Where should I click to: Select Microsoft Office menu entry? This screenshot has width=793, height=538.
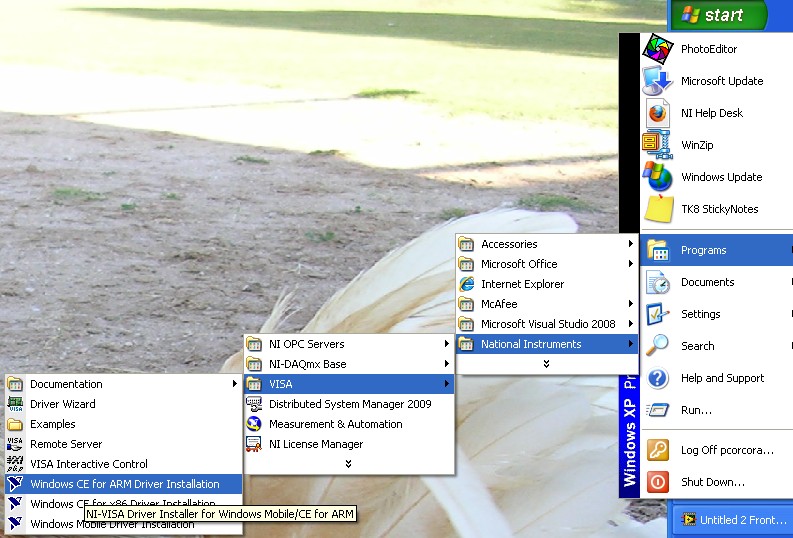click(547, 264)
